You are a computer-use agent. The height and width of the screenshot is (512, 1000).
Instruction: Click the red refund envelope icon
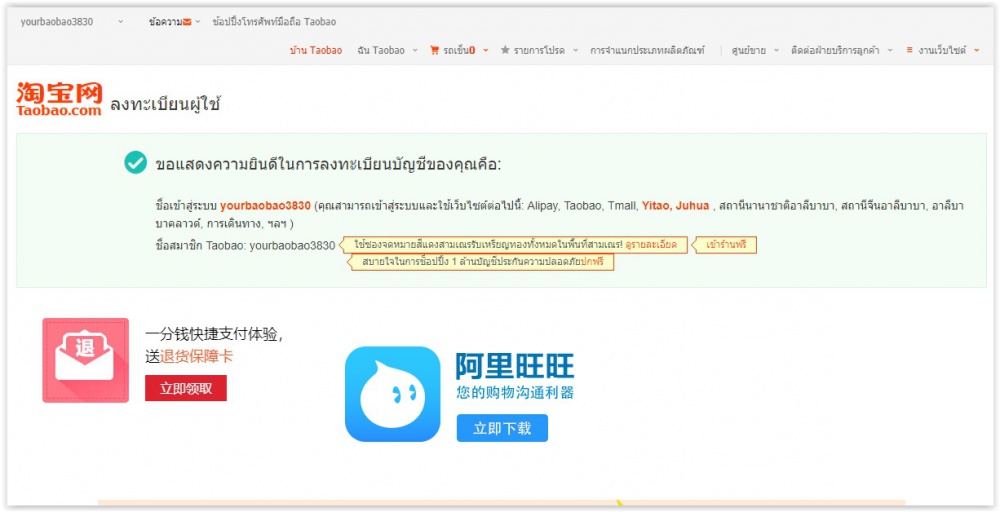click(85, 360)
